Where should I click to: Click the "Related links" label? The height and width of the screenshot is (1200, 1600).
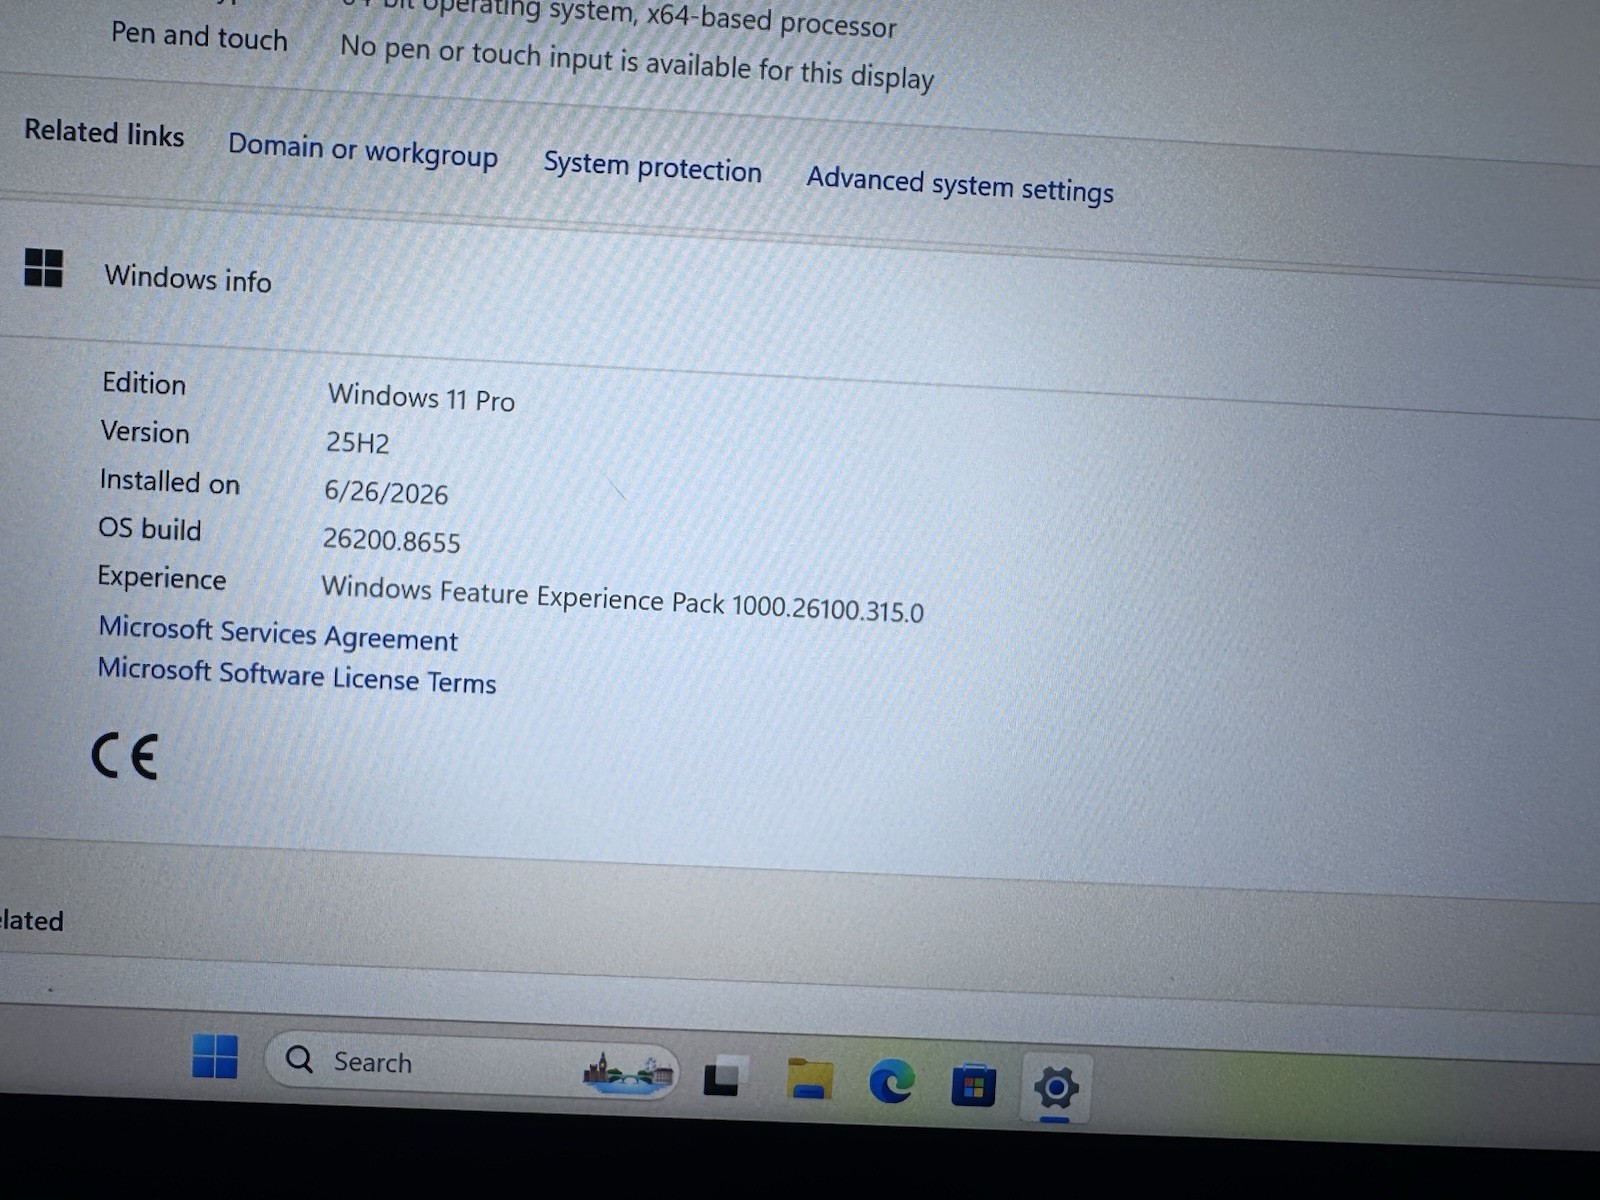coord(104,132)
